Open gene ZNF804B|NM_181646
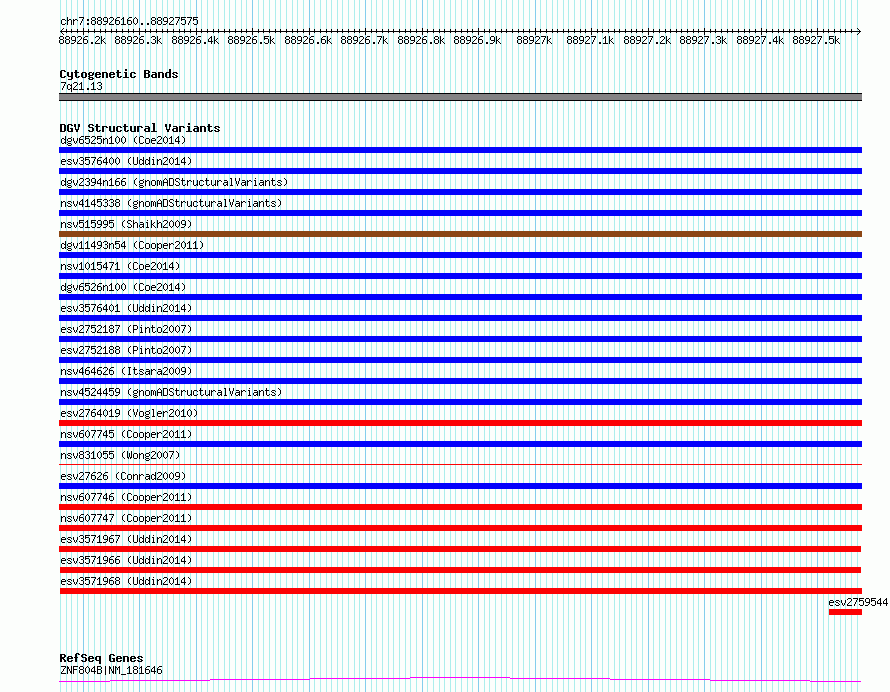The width and height of the screenshot is (890, 692). (111, 670)
